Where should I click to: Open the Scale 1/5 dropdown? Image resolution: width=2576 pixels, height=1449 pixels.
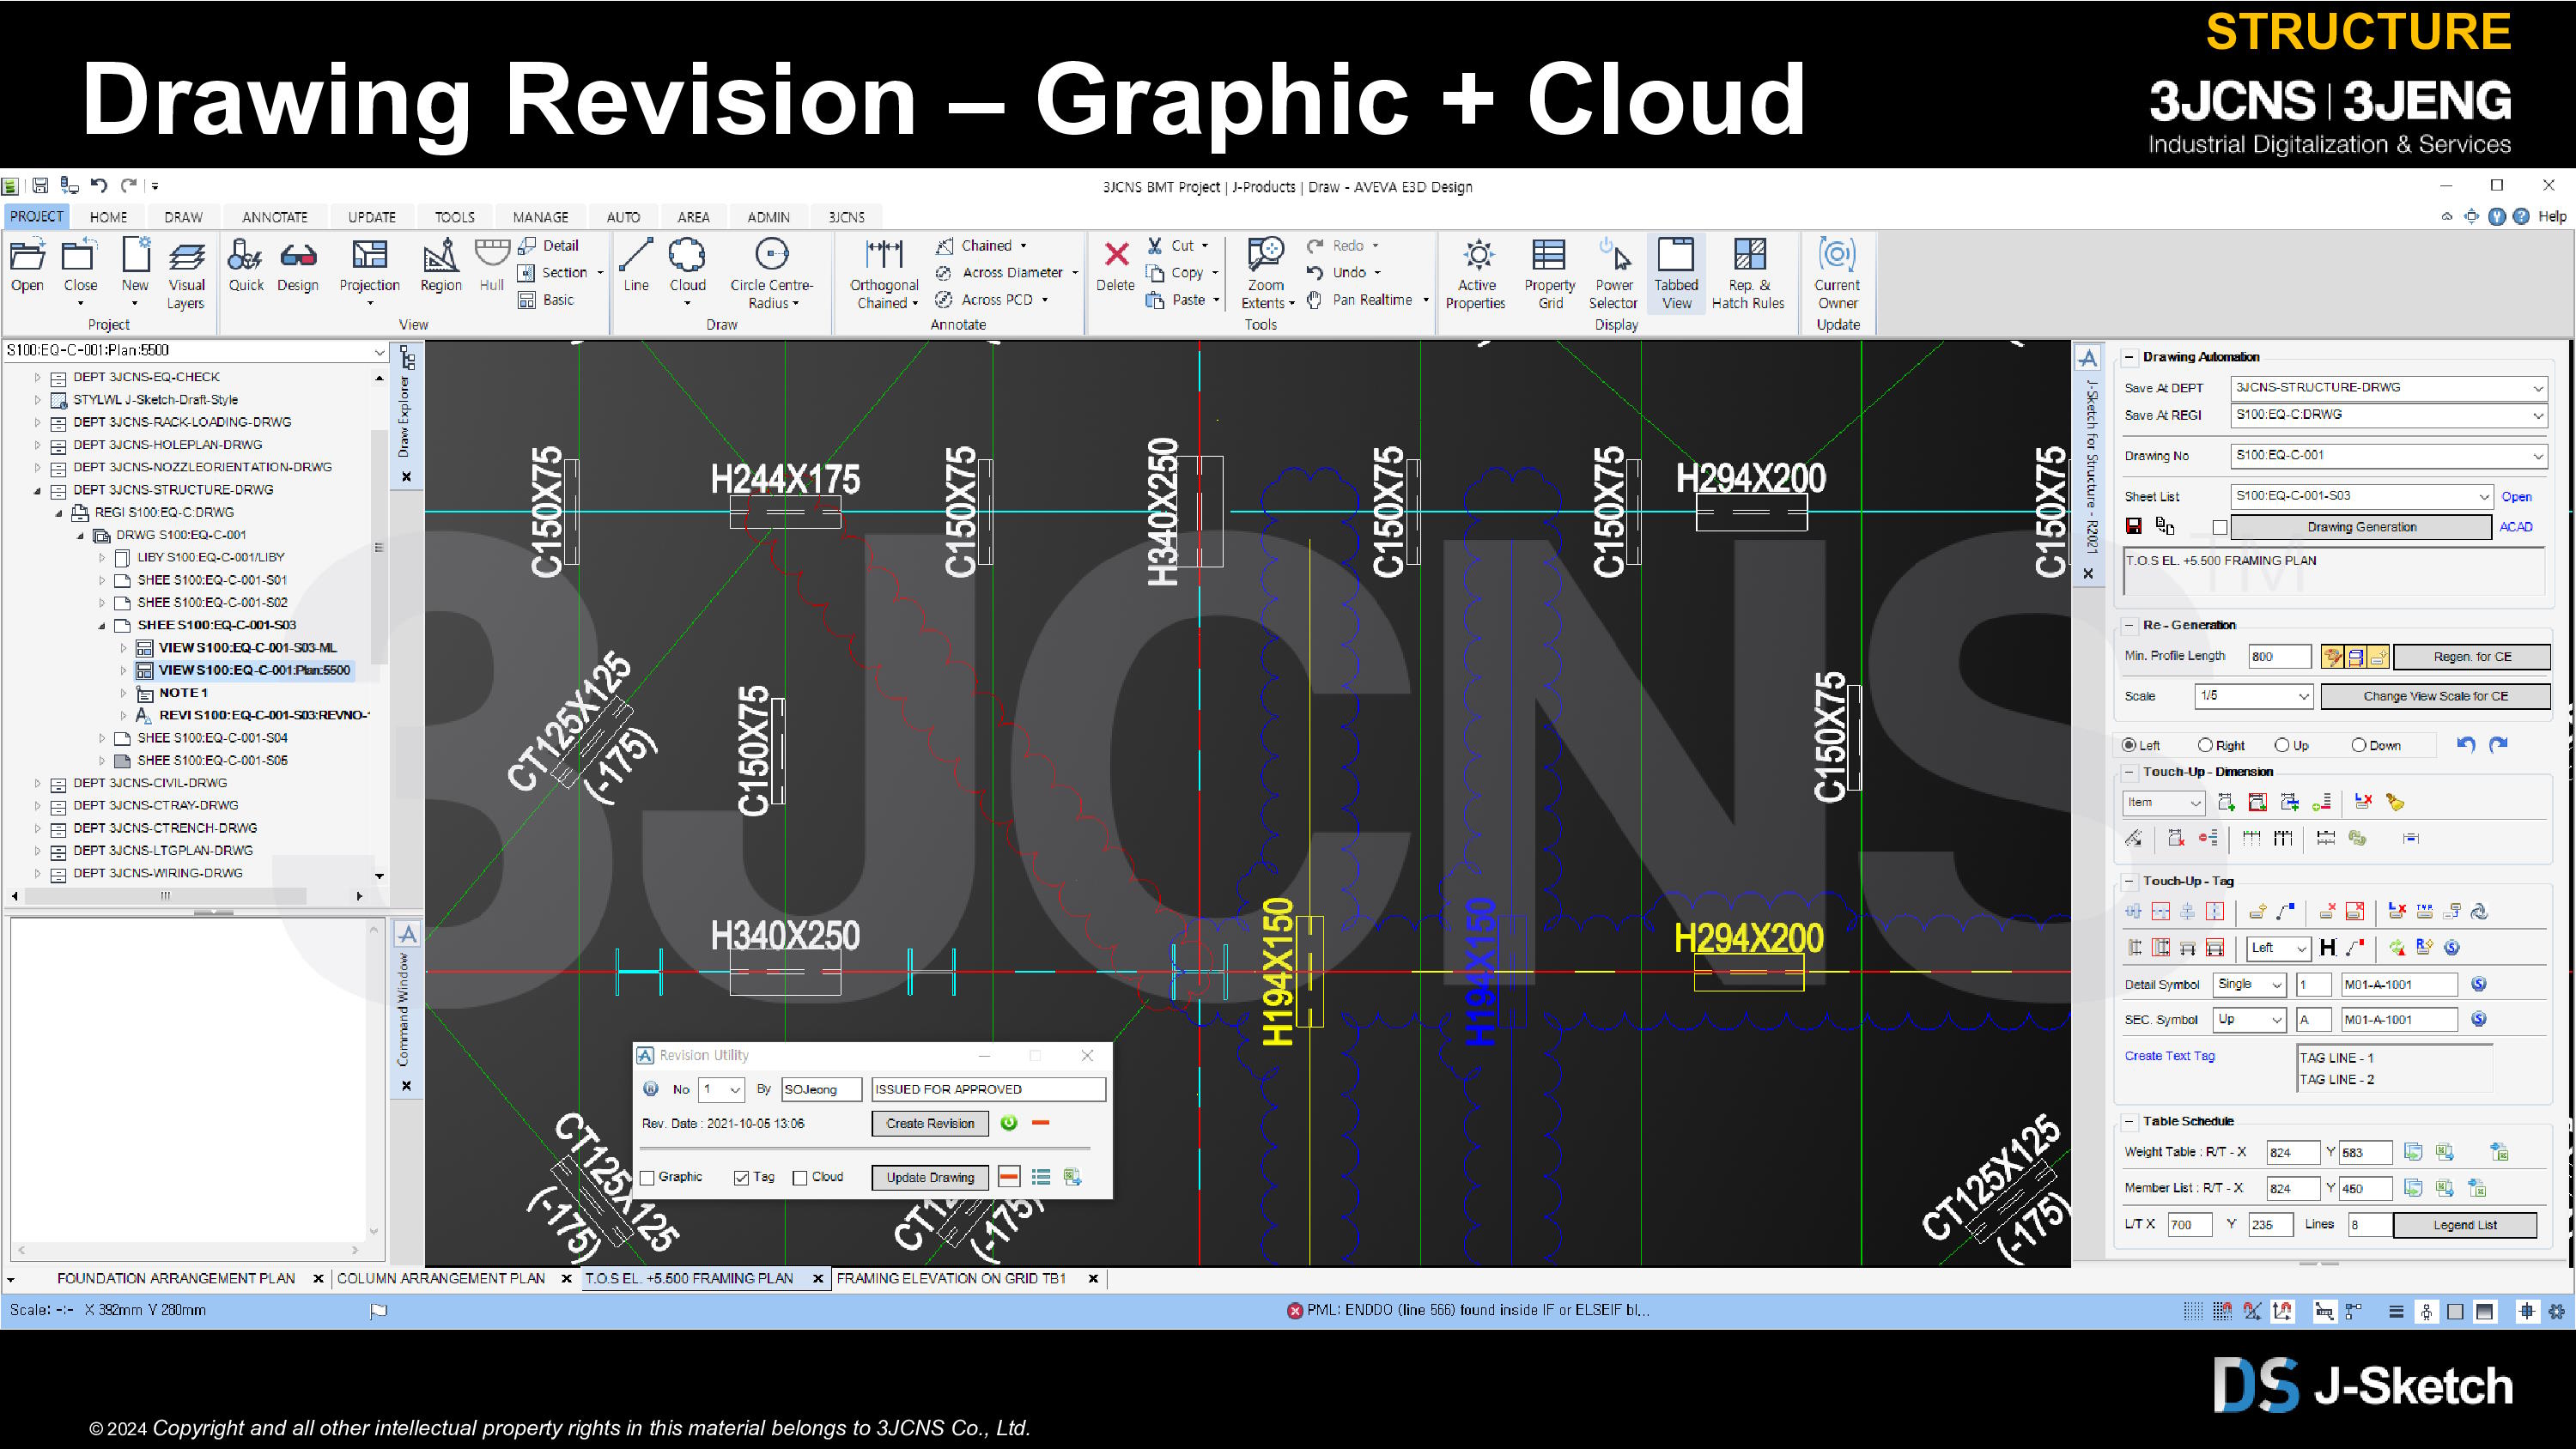point(2303,696)
